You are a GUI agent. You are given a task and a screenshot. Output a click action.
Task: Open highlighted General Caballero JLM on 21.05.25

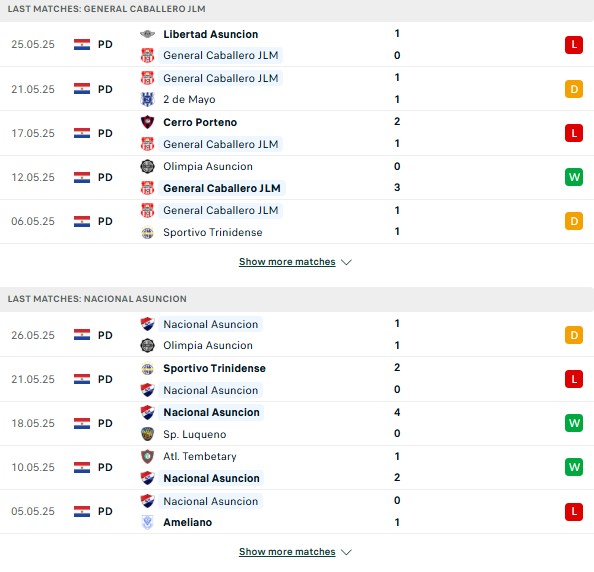220,78
